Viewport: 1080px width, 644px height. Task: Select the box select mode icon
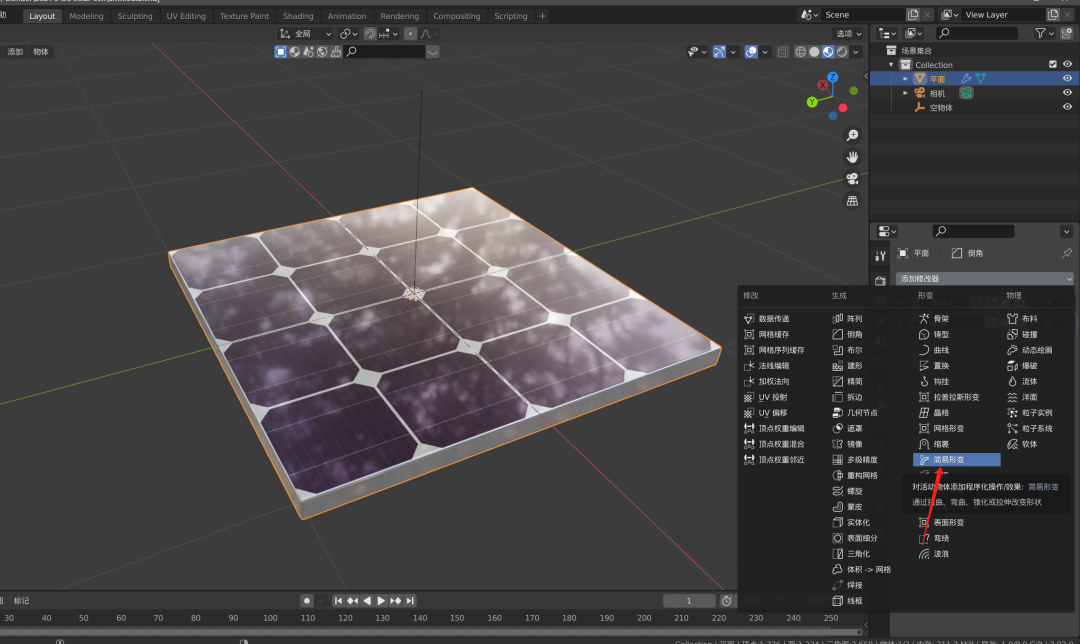point(280,52)
